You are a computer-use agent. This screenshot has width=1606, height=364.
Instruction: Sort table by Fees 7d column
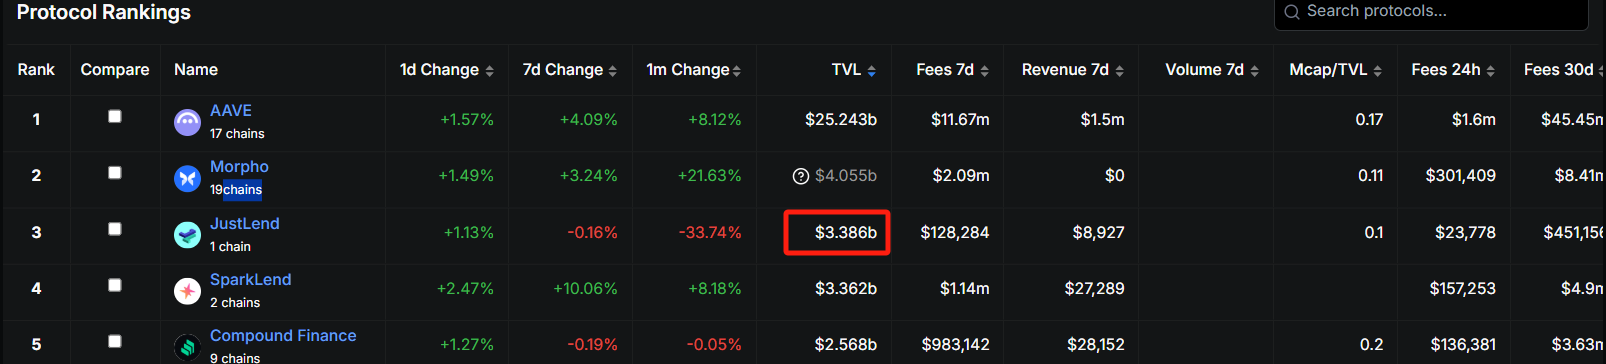(x=953, y=70)
